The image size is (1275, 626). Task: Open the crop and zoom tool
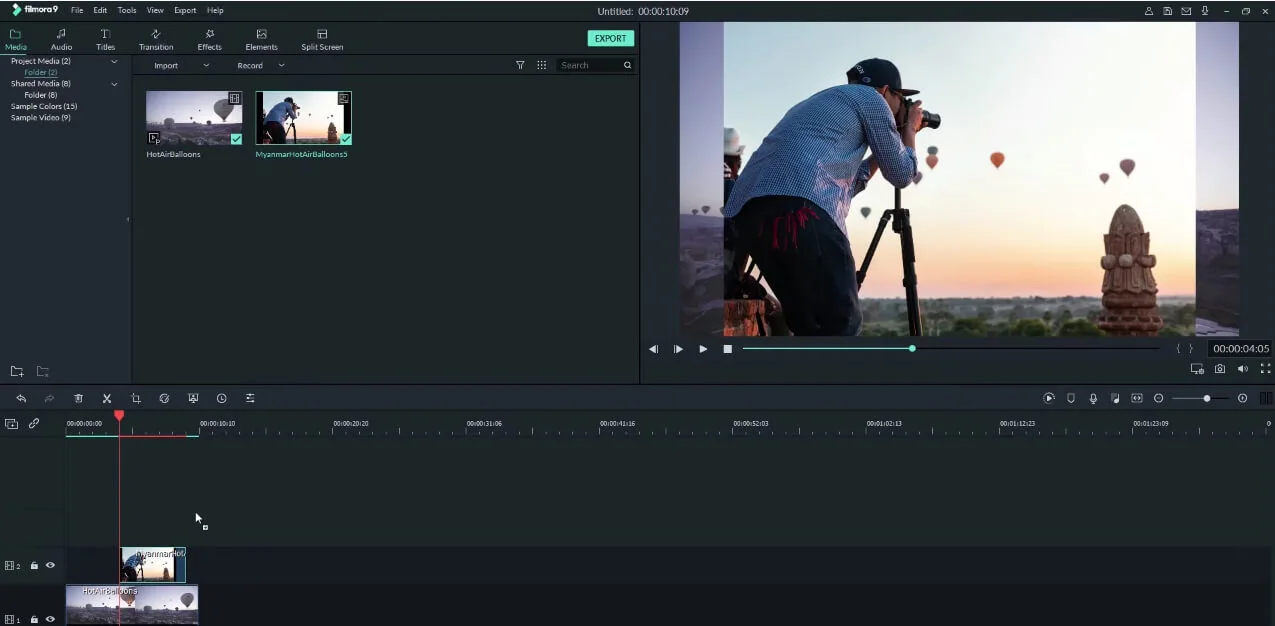pyautogui.click(x=136, y=398)
